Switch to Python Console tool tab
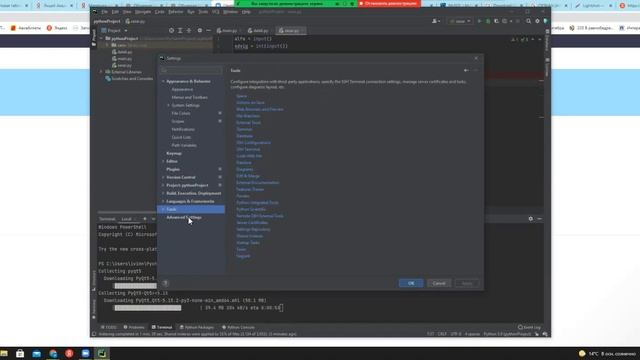 pos(238,327)
